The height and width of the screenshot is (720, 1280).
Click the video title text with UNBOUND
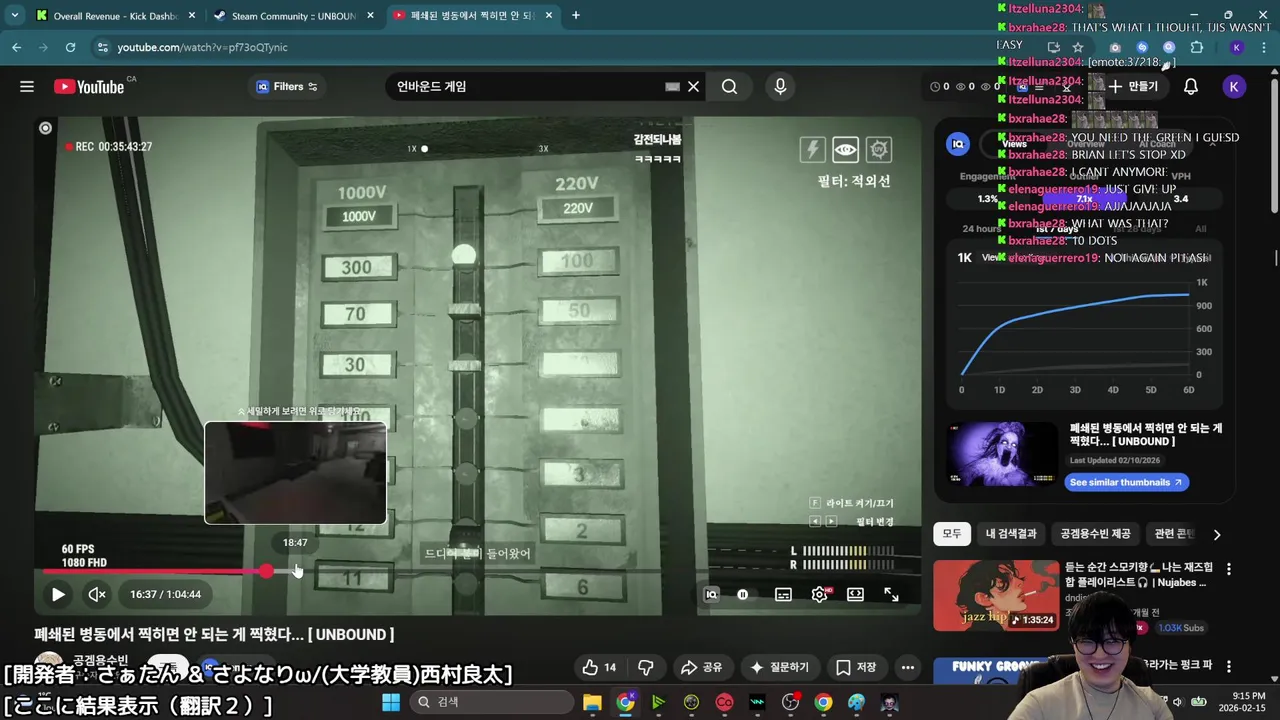click(x=214, y=634)
